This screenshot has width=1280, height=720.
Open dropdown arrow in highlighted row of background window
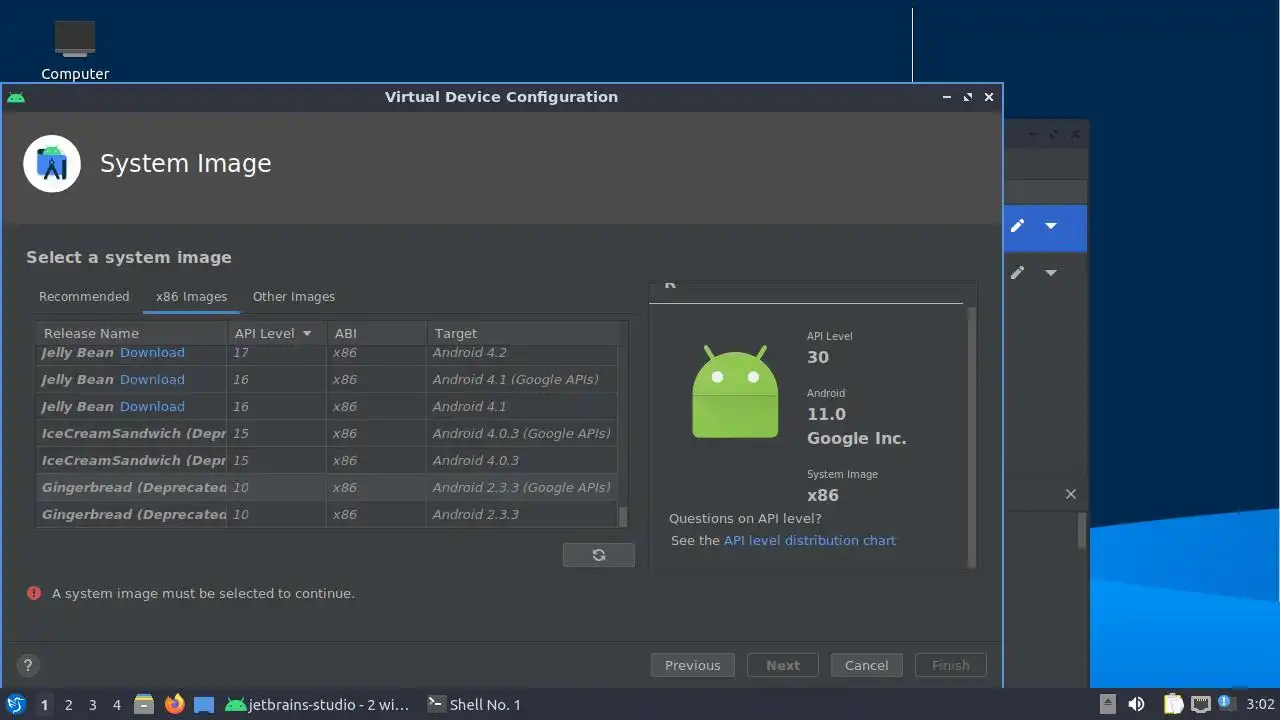coord(1051,226)
